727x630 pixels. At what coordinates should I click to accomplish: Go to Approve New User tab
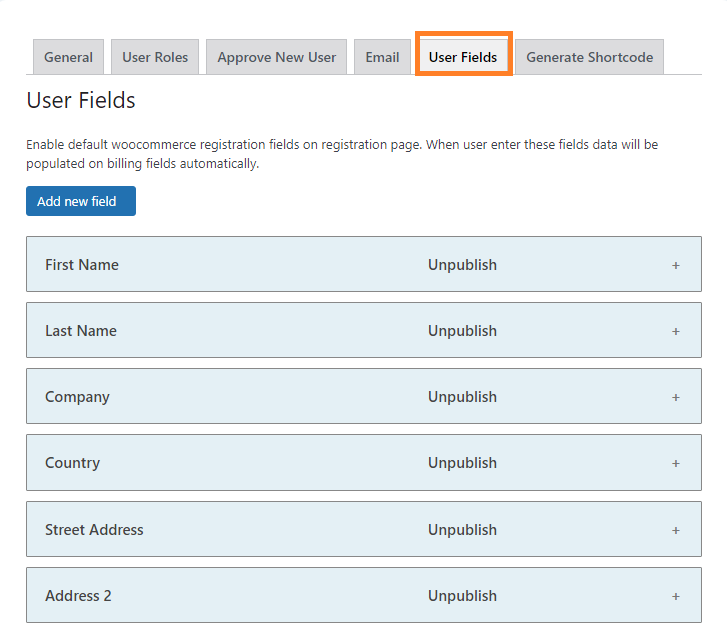pyautogui.click(x=276, y=57)
